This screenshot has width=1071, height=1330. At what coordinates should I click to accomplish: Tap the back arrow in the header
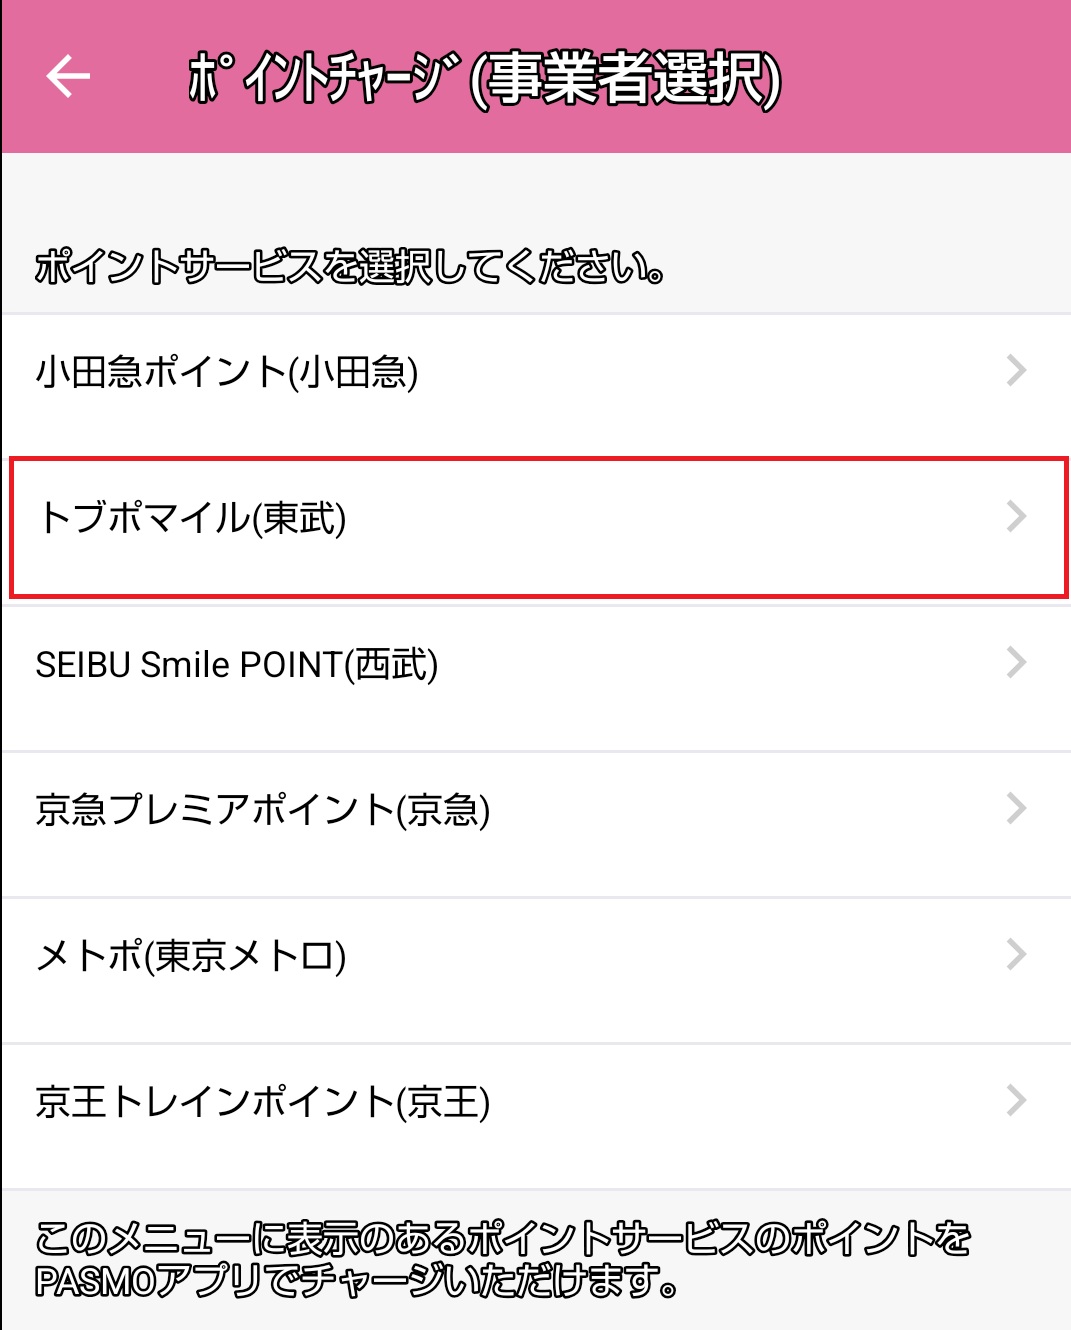tap(68, 77)
